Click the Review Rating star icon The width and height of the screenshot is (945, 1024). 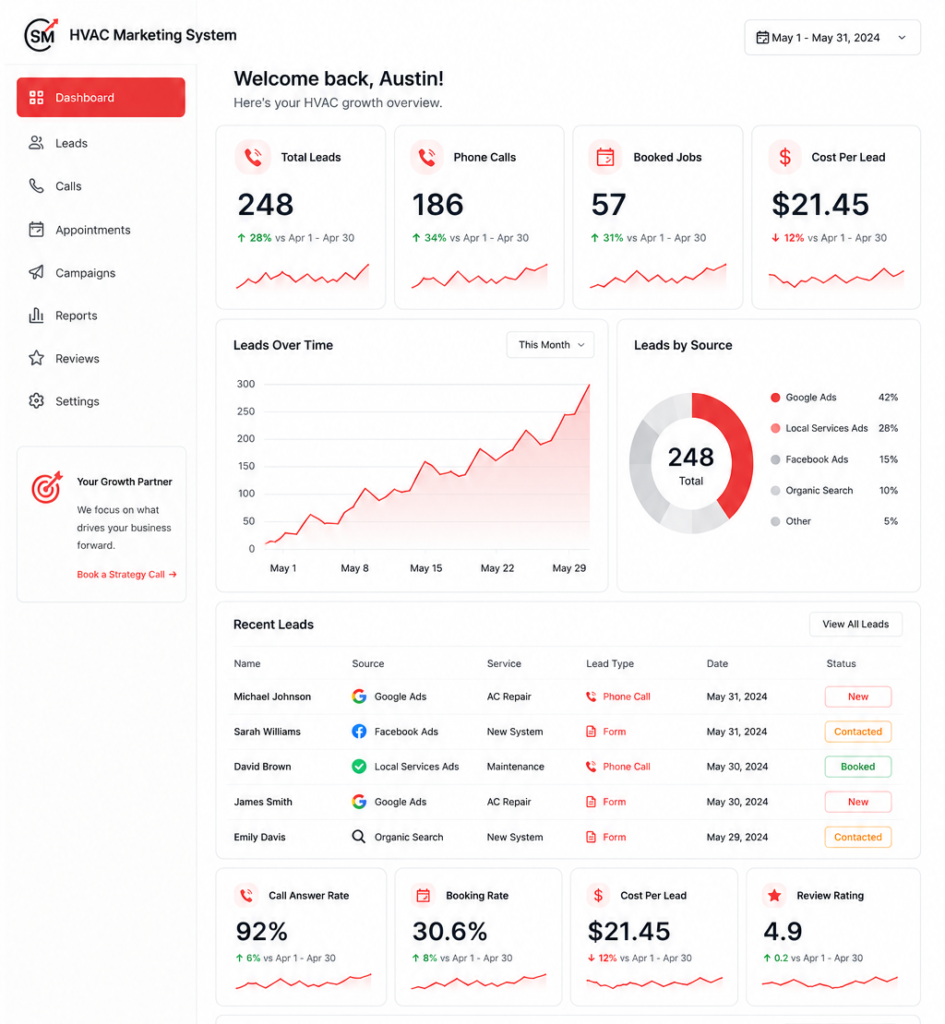[775, 895]
